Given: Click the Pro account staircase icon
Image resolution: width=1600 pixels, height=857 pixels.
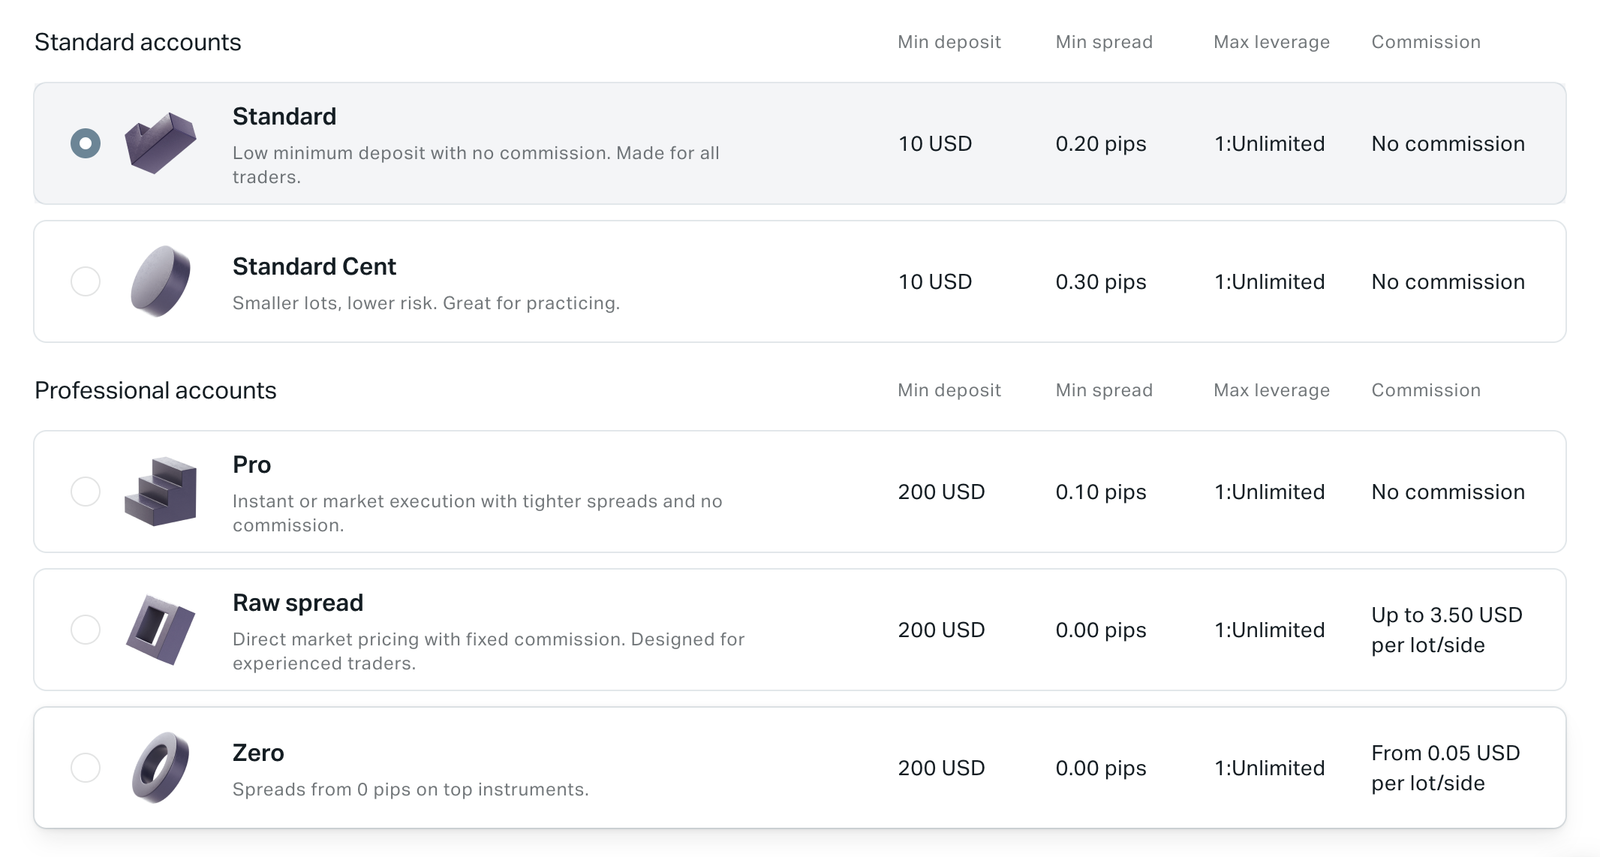Looking at the screenshot, I should click(160, 491).
